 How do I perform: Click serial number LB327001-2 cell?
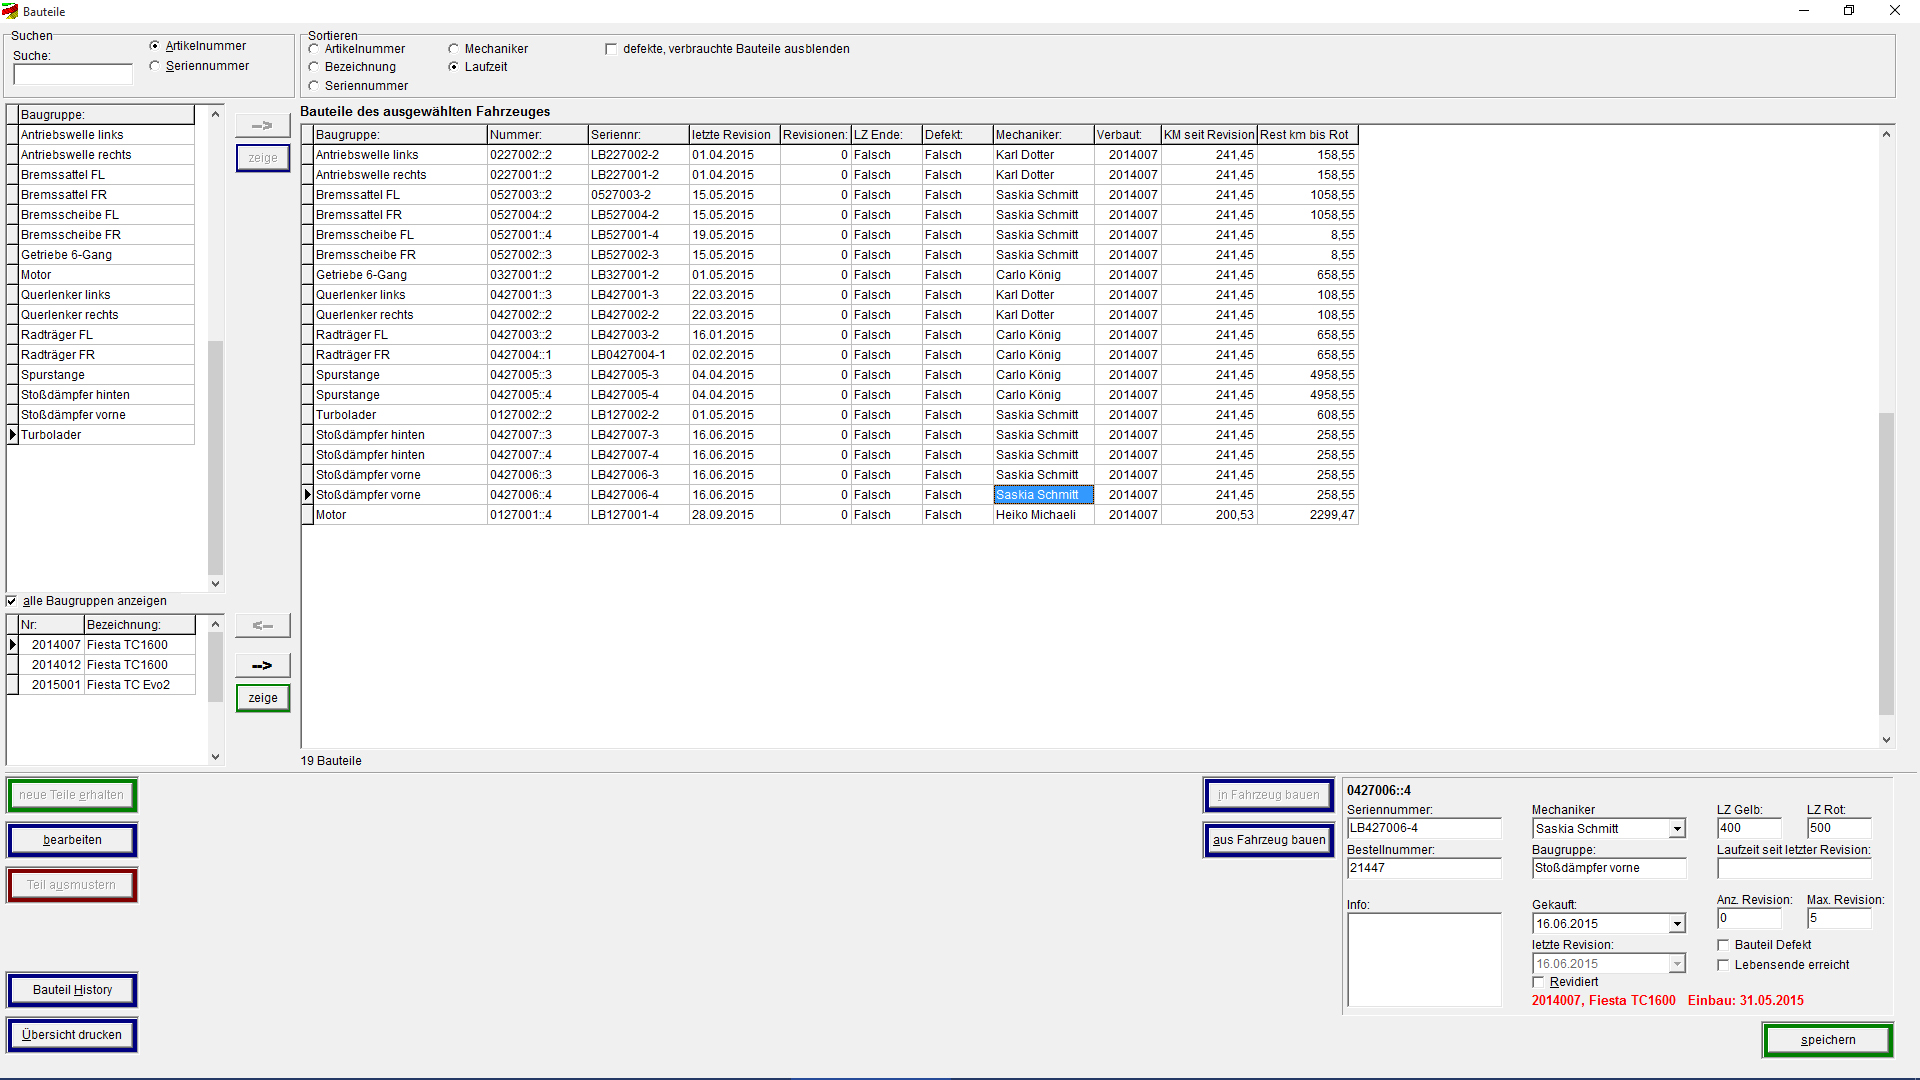[x=638, y=275]
